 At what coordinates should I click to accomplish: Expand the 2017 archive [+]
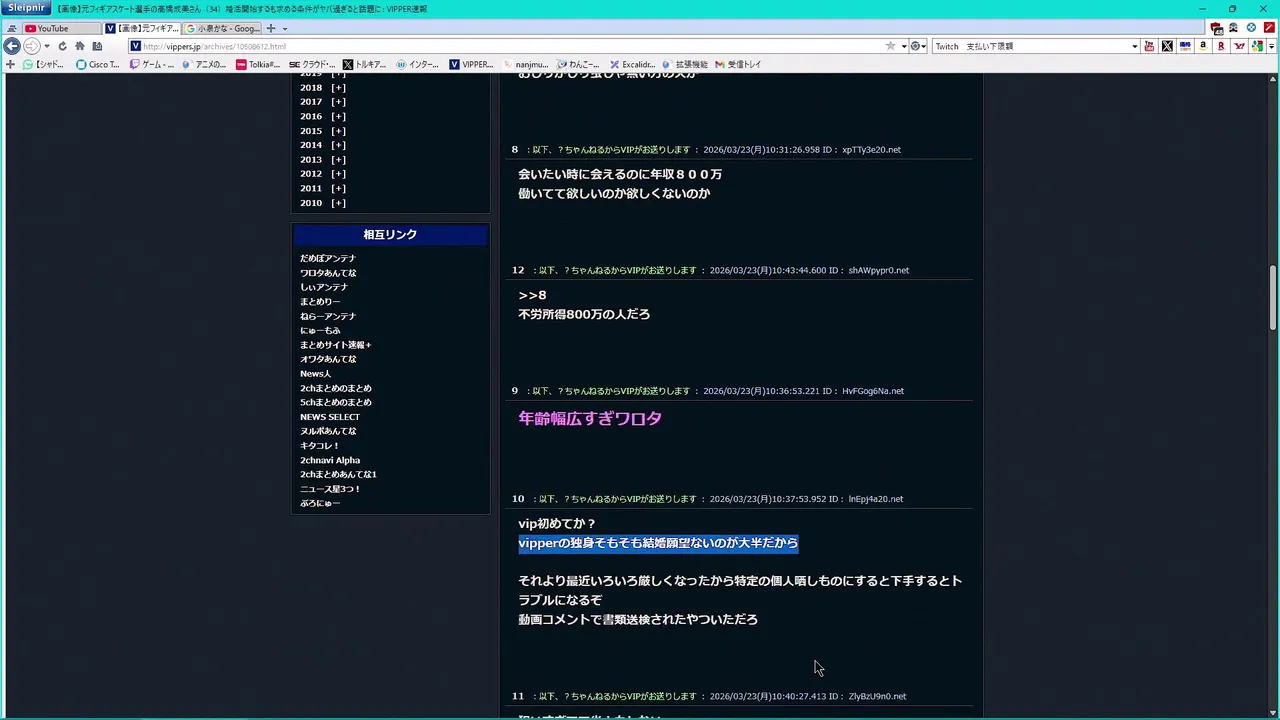[339, 102]
